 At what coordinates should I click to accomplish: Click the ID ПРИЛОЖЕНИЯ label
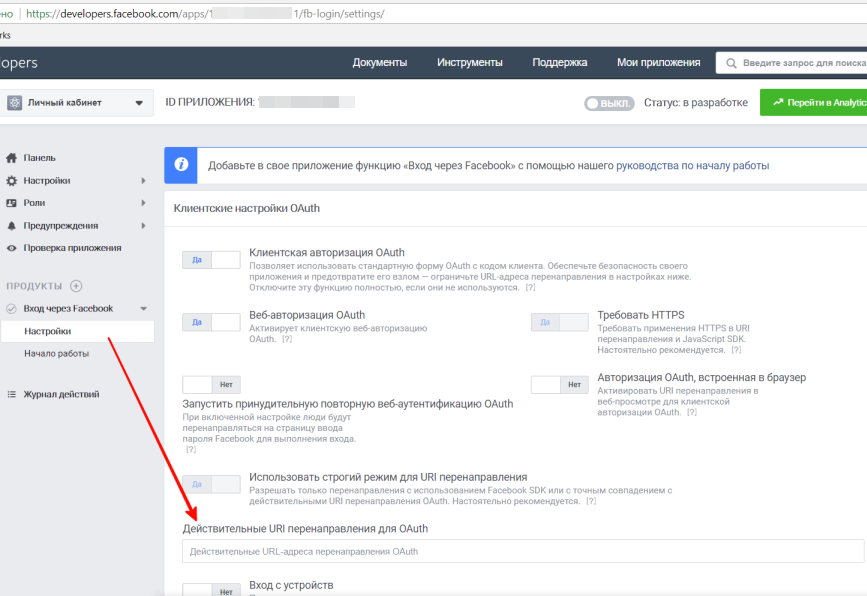coord(210,102)
